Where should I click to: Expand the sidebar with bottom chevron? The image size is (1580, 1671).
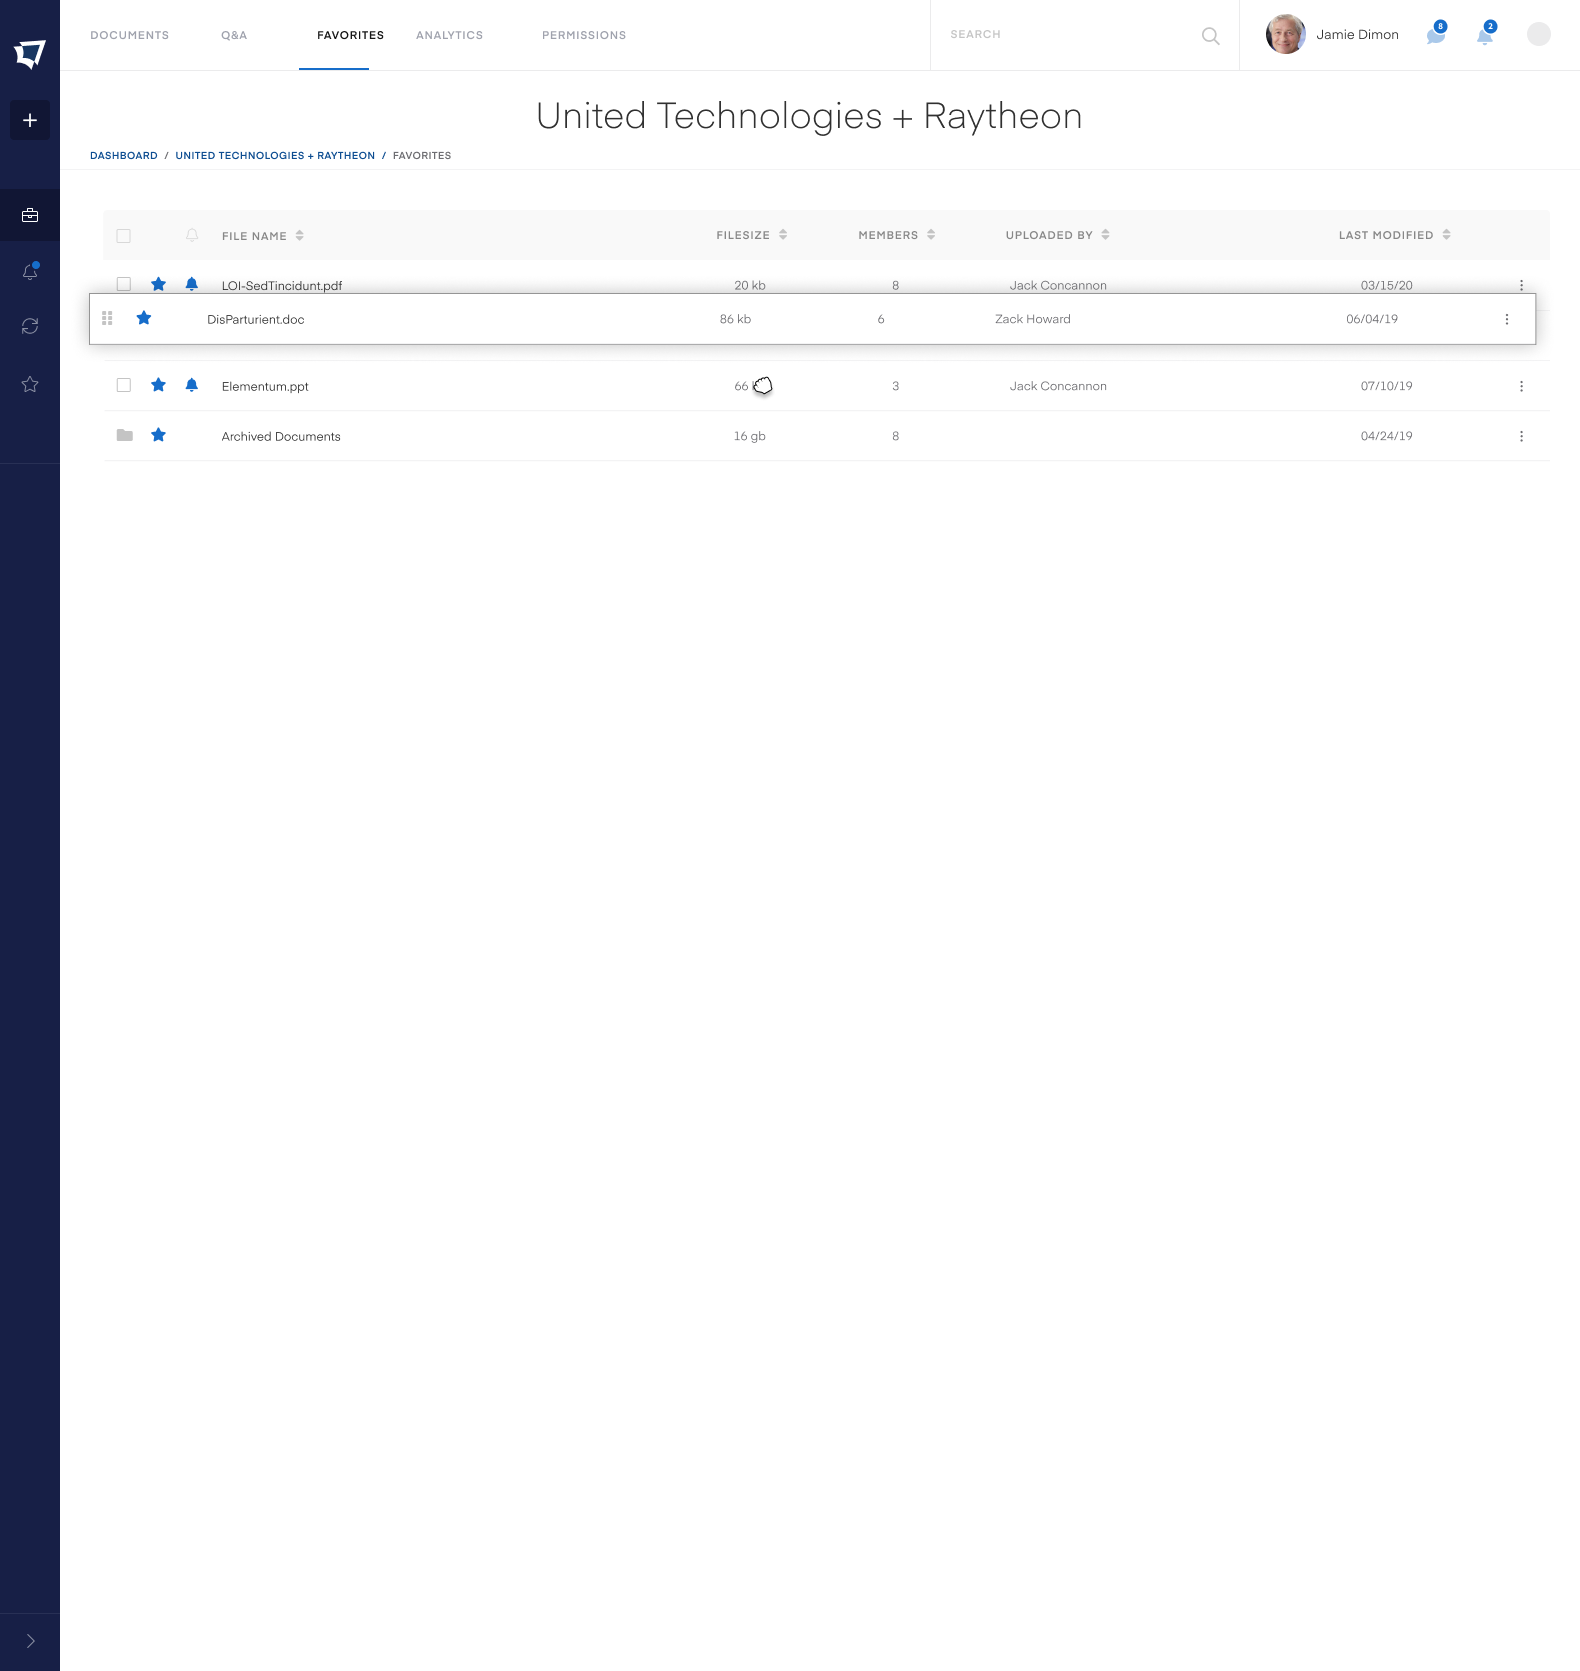tap(30, 1641)
